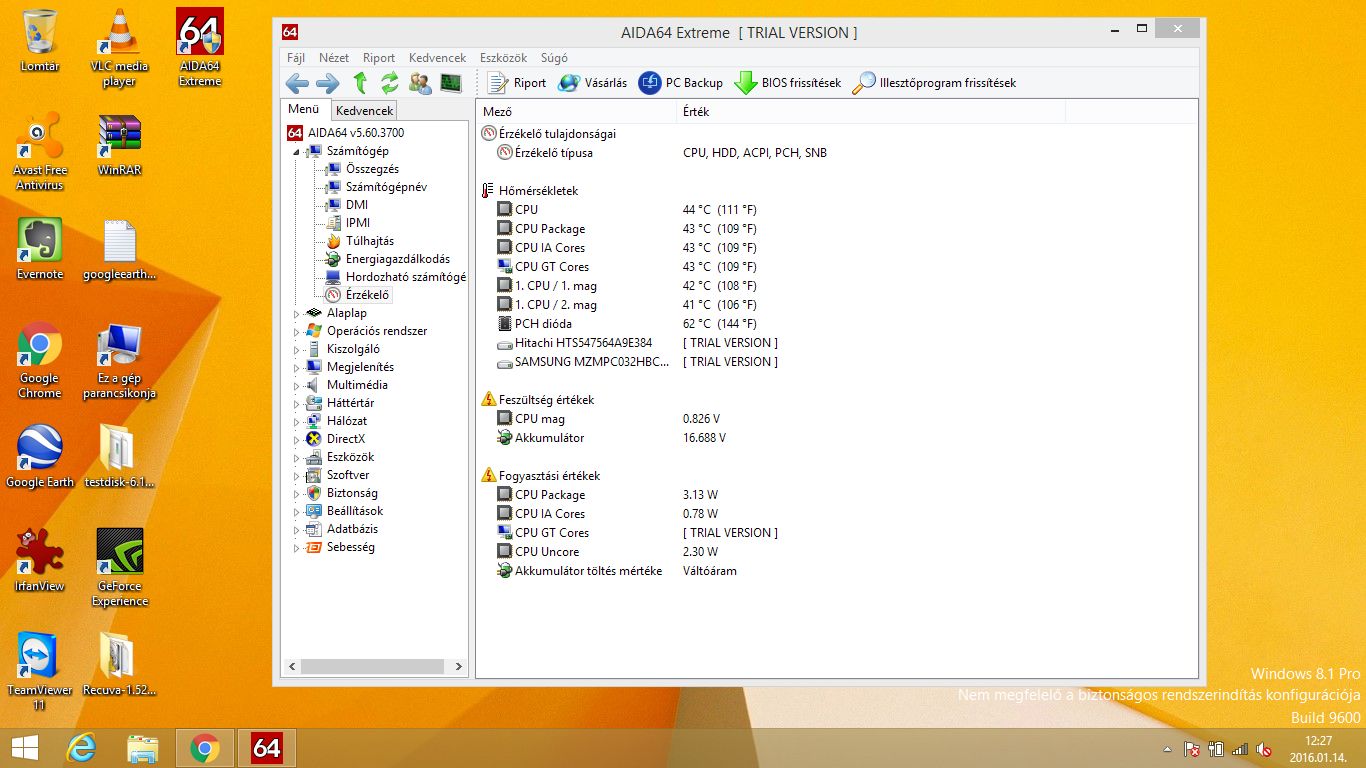Viewport: 1366px width, 768px height.
Task: Expand the Hálózat tree node
Action: pyautogui.click(x=295, y=422)
